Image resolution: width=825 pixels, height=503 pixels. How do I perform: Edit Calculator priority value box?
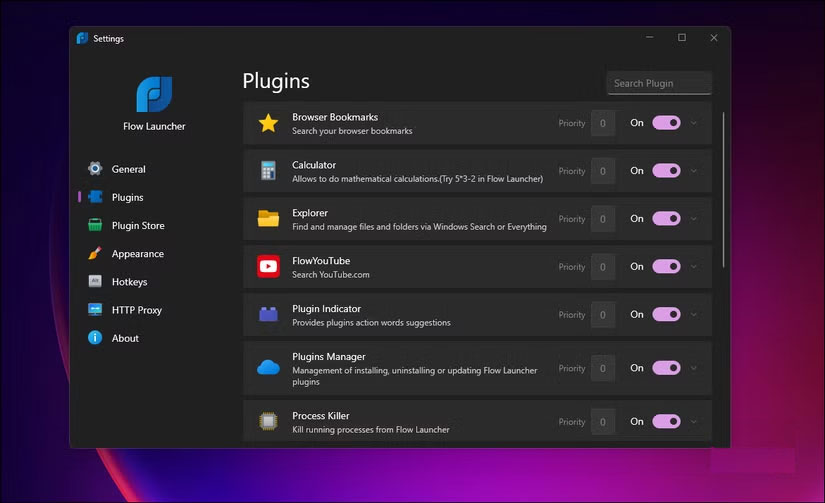pyautogui.click(x=602, y=171)
